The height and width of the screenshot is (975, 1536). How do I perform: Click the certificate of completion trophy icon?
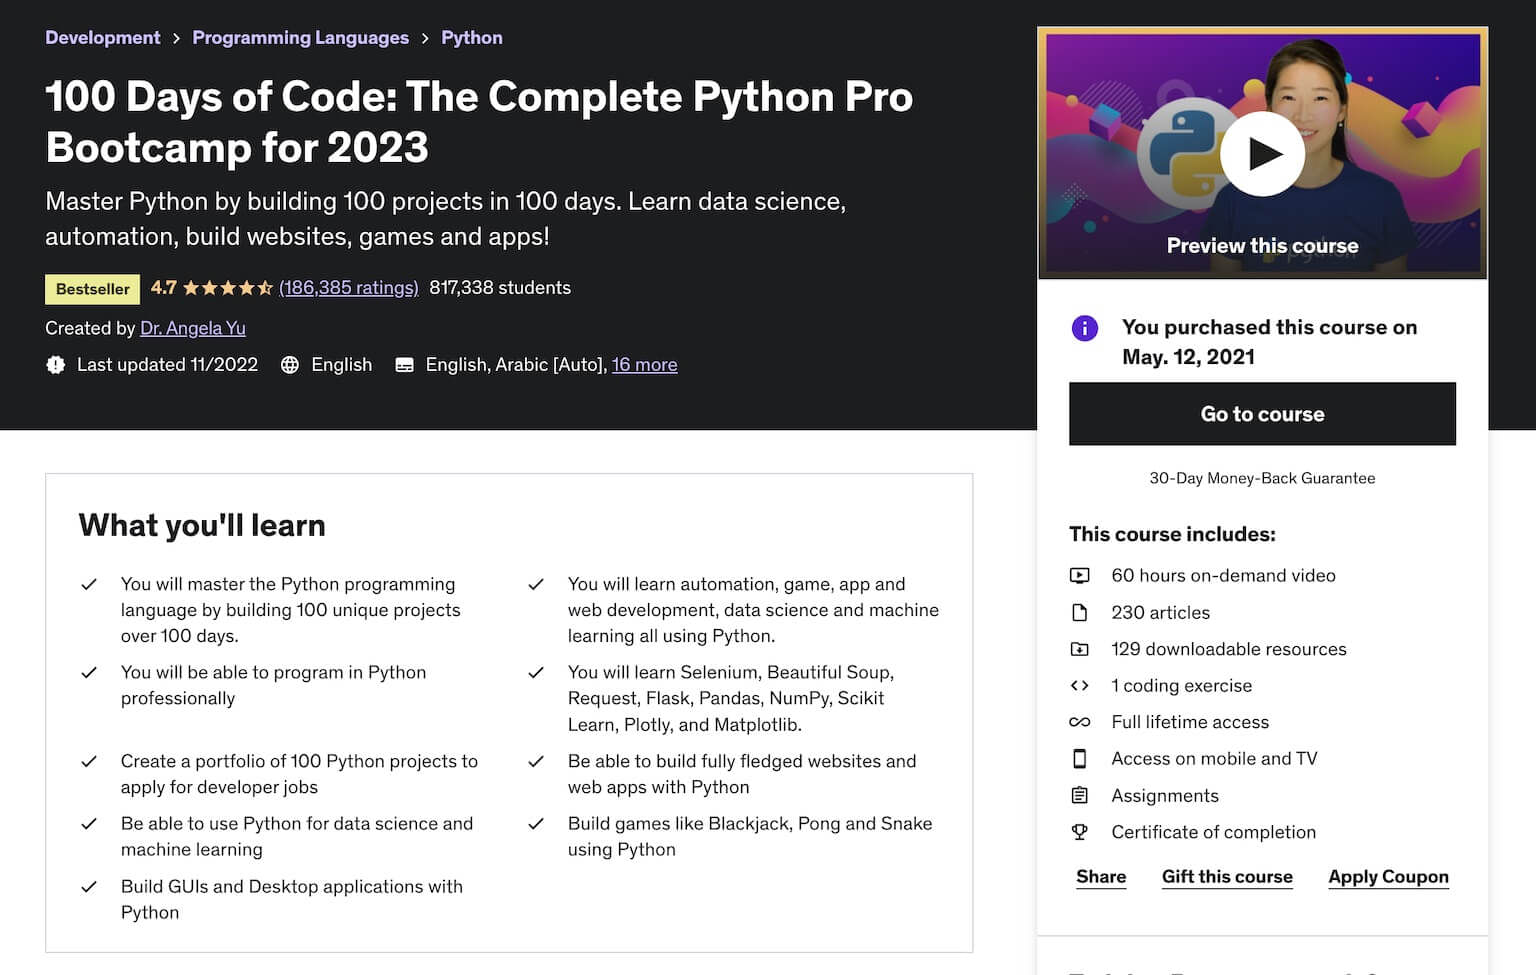click(1081, 831)
